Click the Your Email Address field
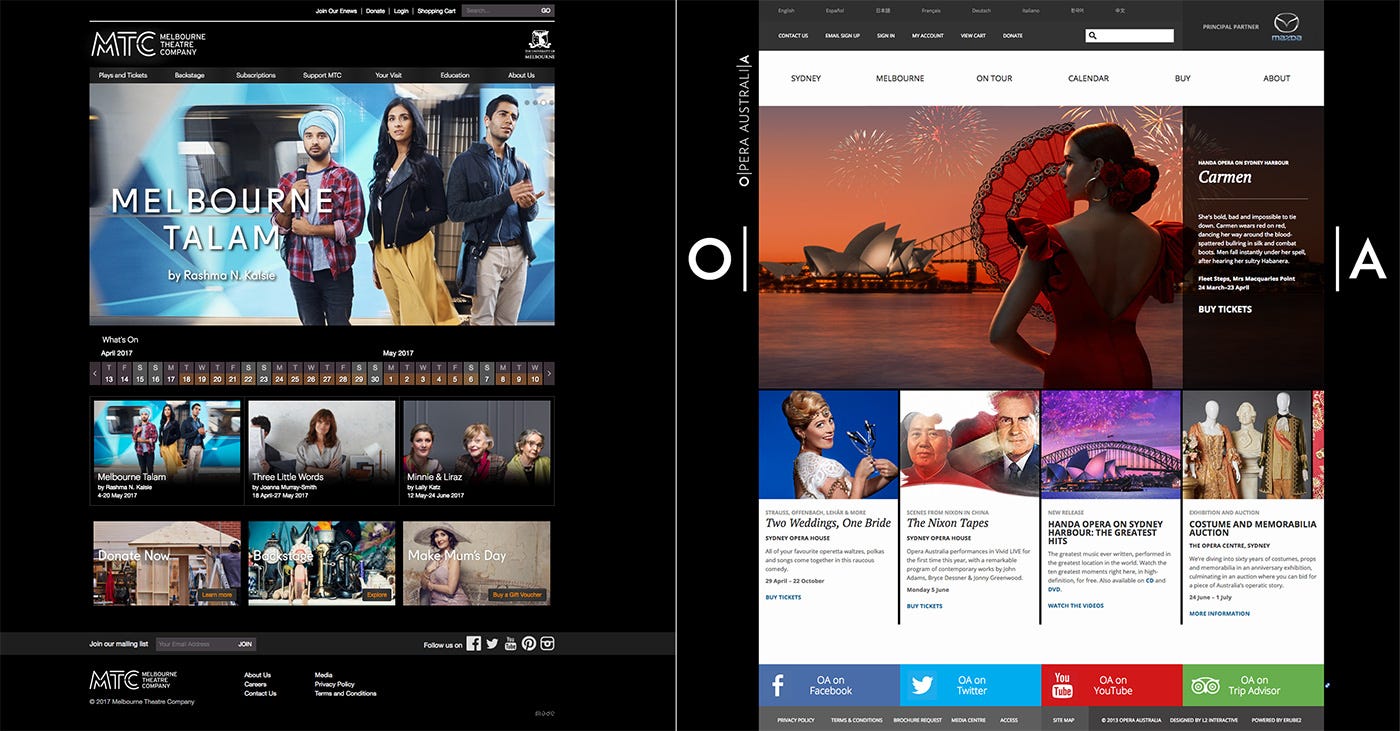The height and width of the screenshot is (731, 1400). point(195,644)
